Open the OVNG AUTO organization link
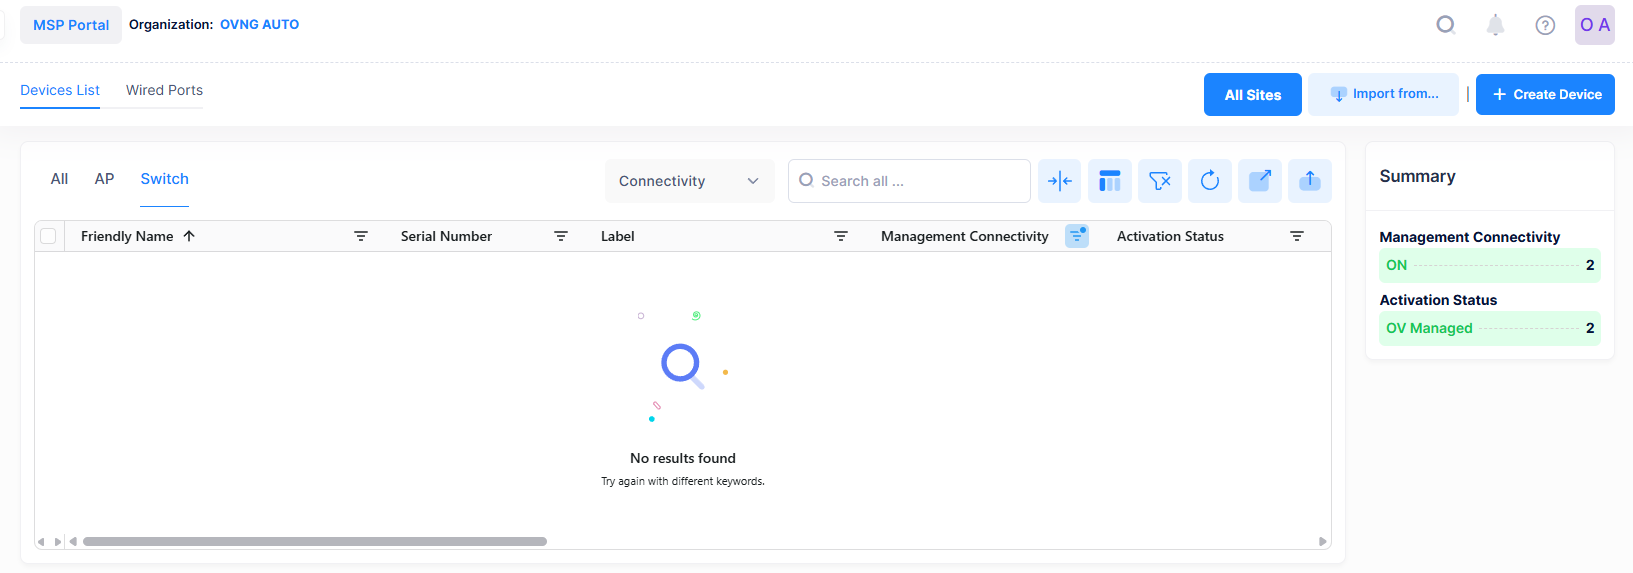Screen dimensions: 1633x573 coord(259,25)
